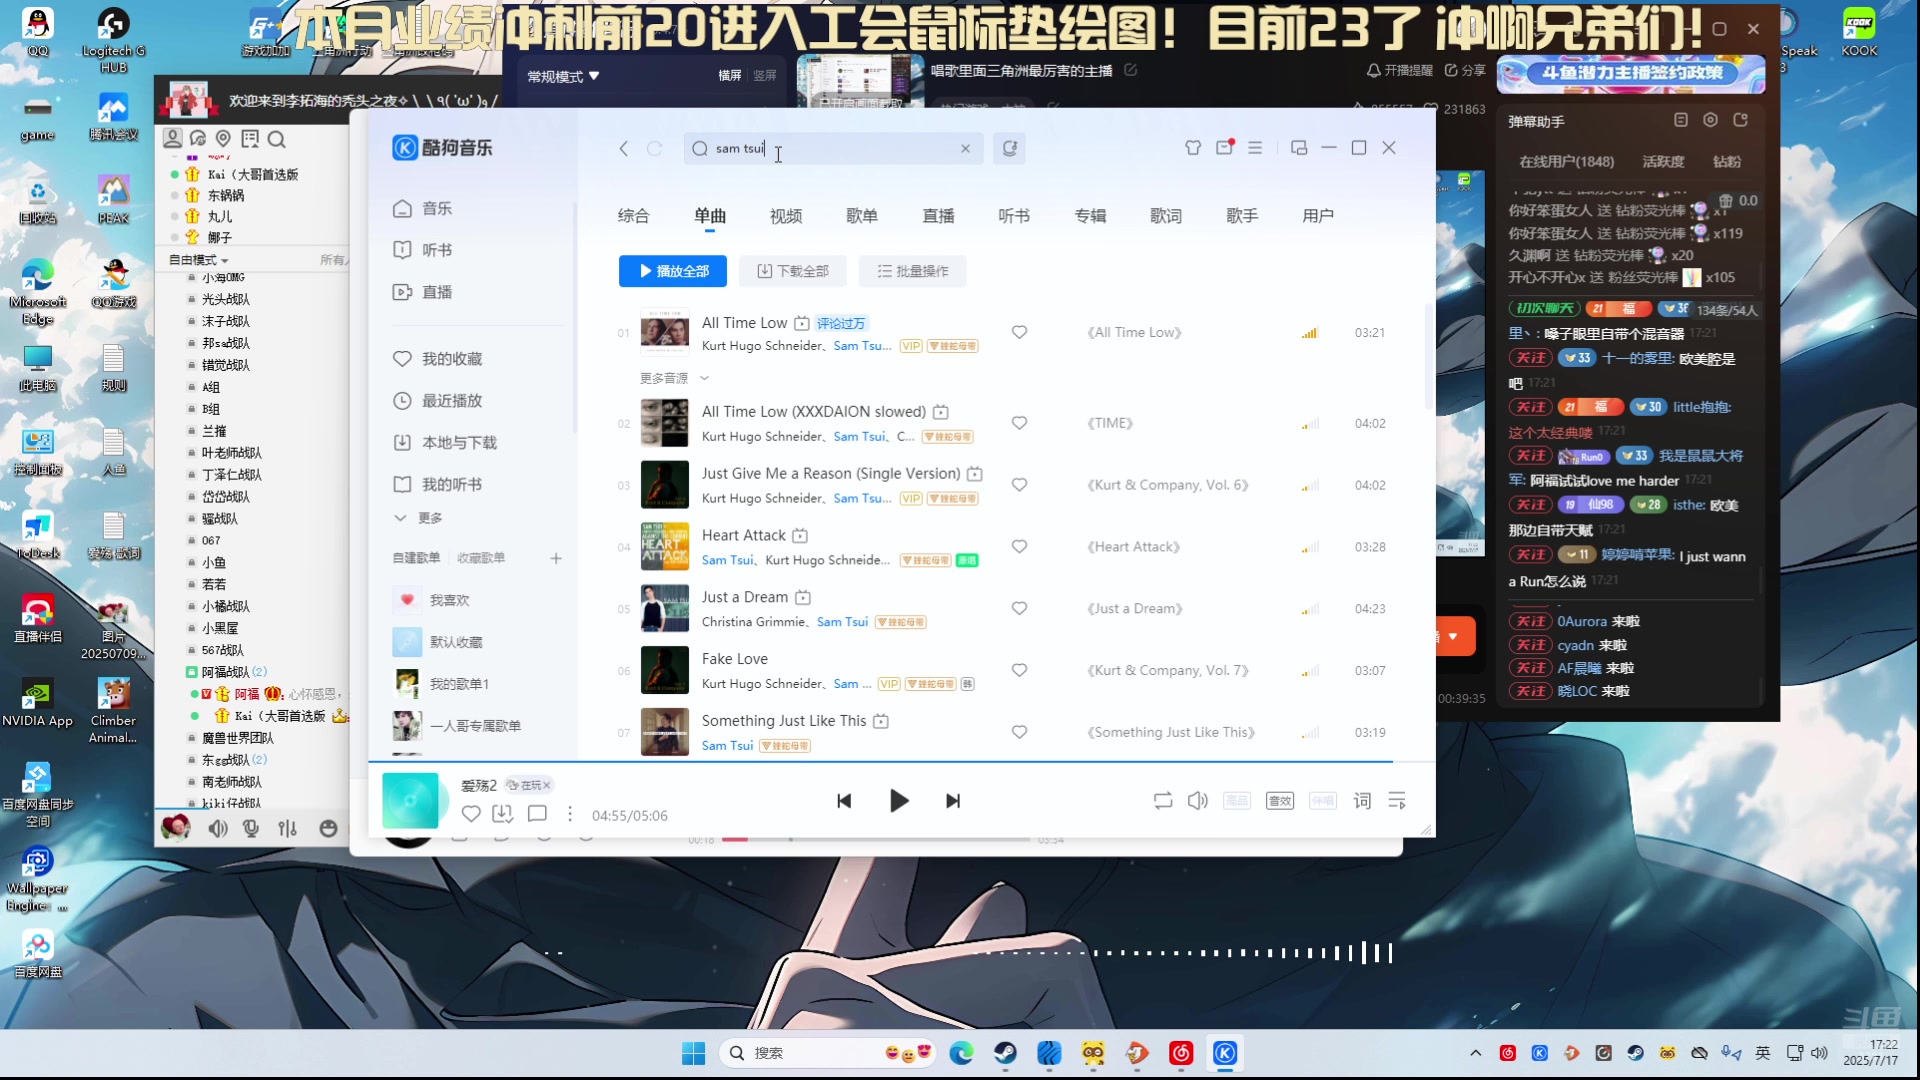Toggle the loop playback mode icon
Screen dimensions: 1920x1080
click(1162, 801)
